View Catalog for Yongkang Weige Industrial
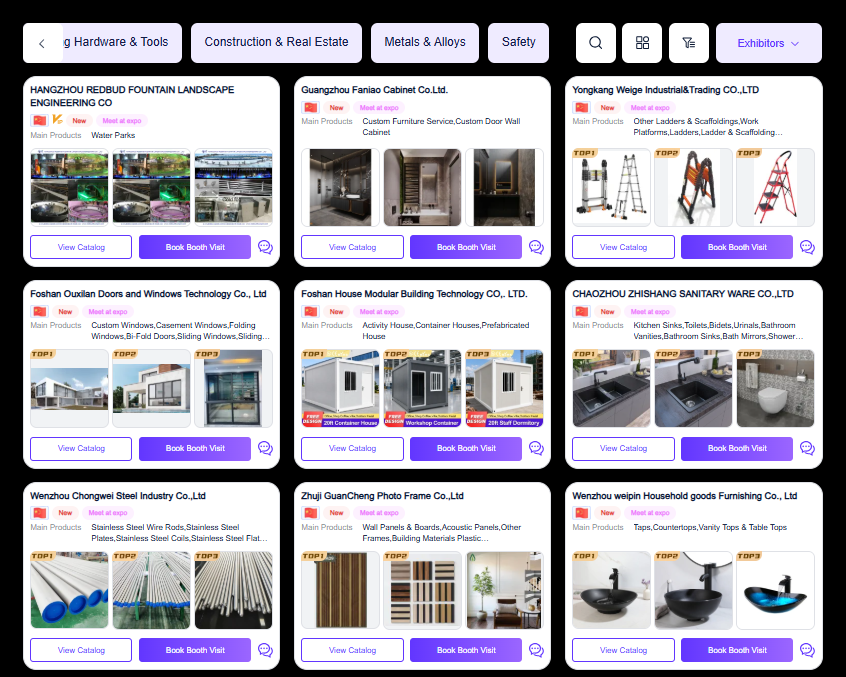Screen dimensions: 846x677 click(623, 247)
